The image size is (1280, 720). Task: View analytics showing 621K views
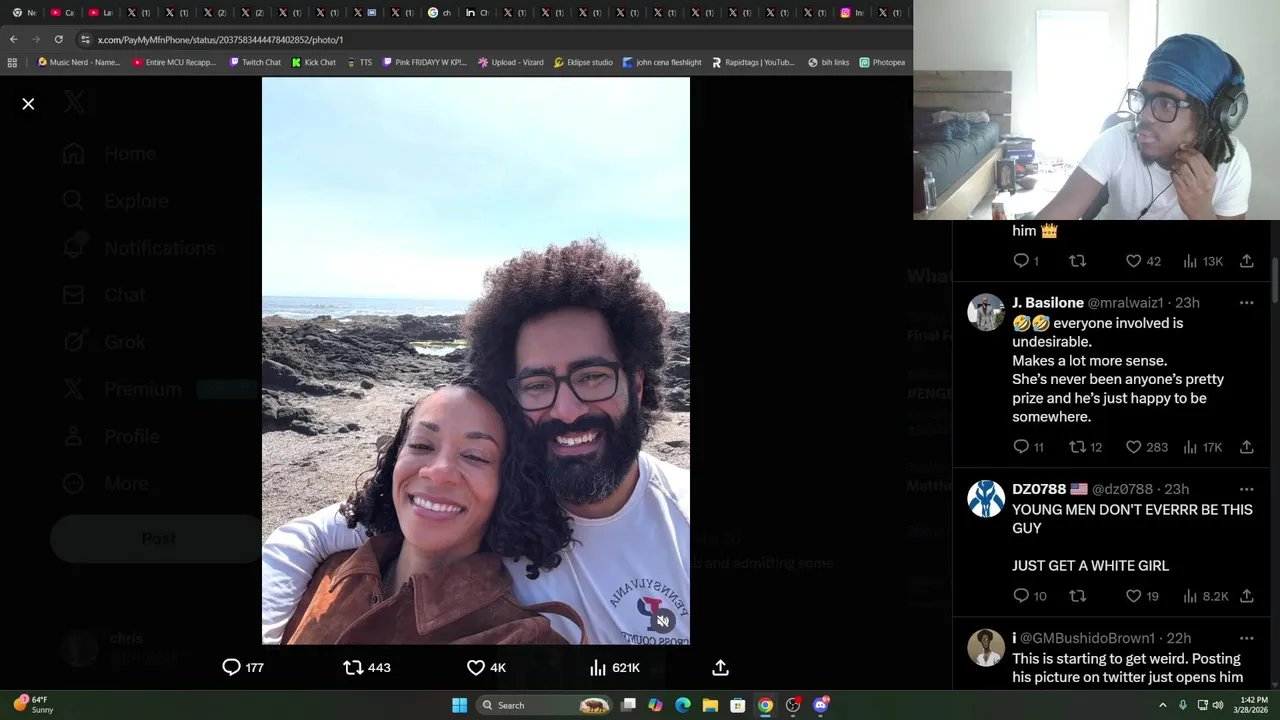(614, 668)
